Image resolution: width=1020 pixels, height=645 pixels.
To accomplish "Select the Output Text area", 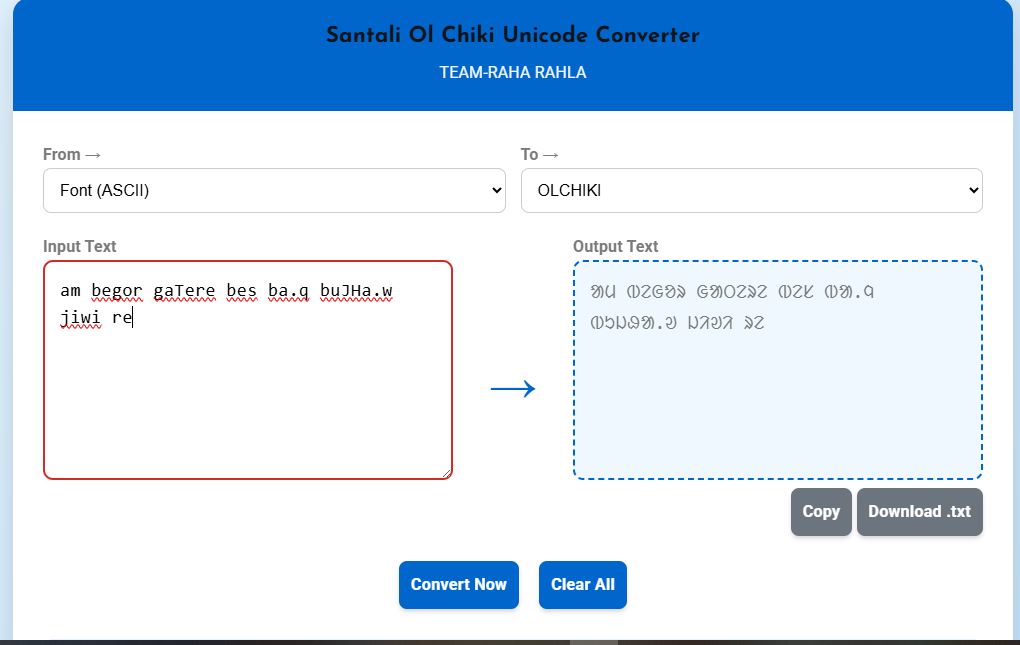I will (777, 370).
